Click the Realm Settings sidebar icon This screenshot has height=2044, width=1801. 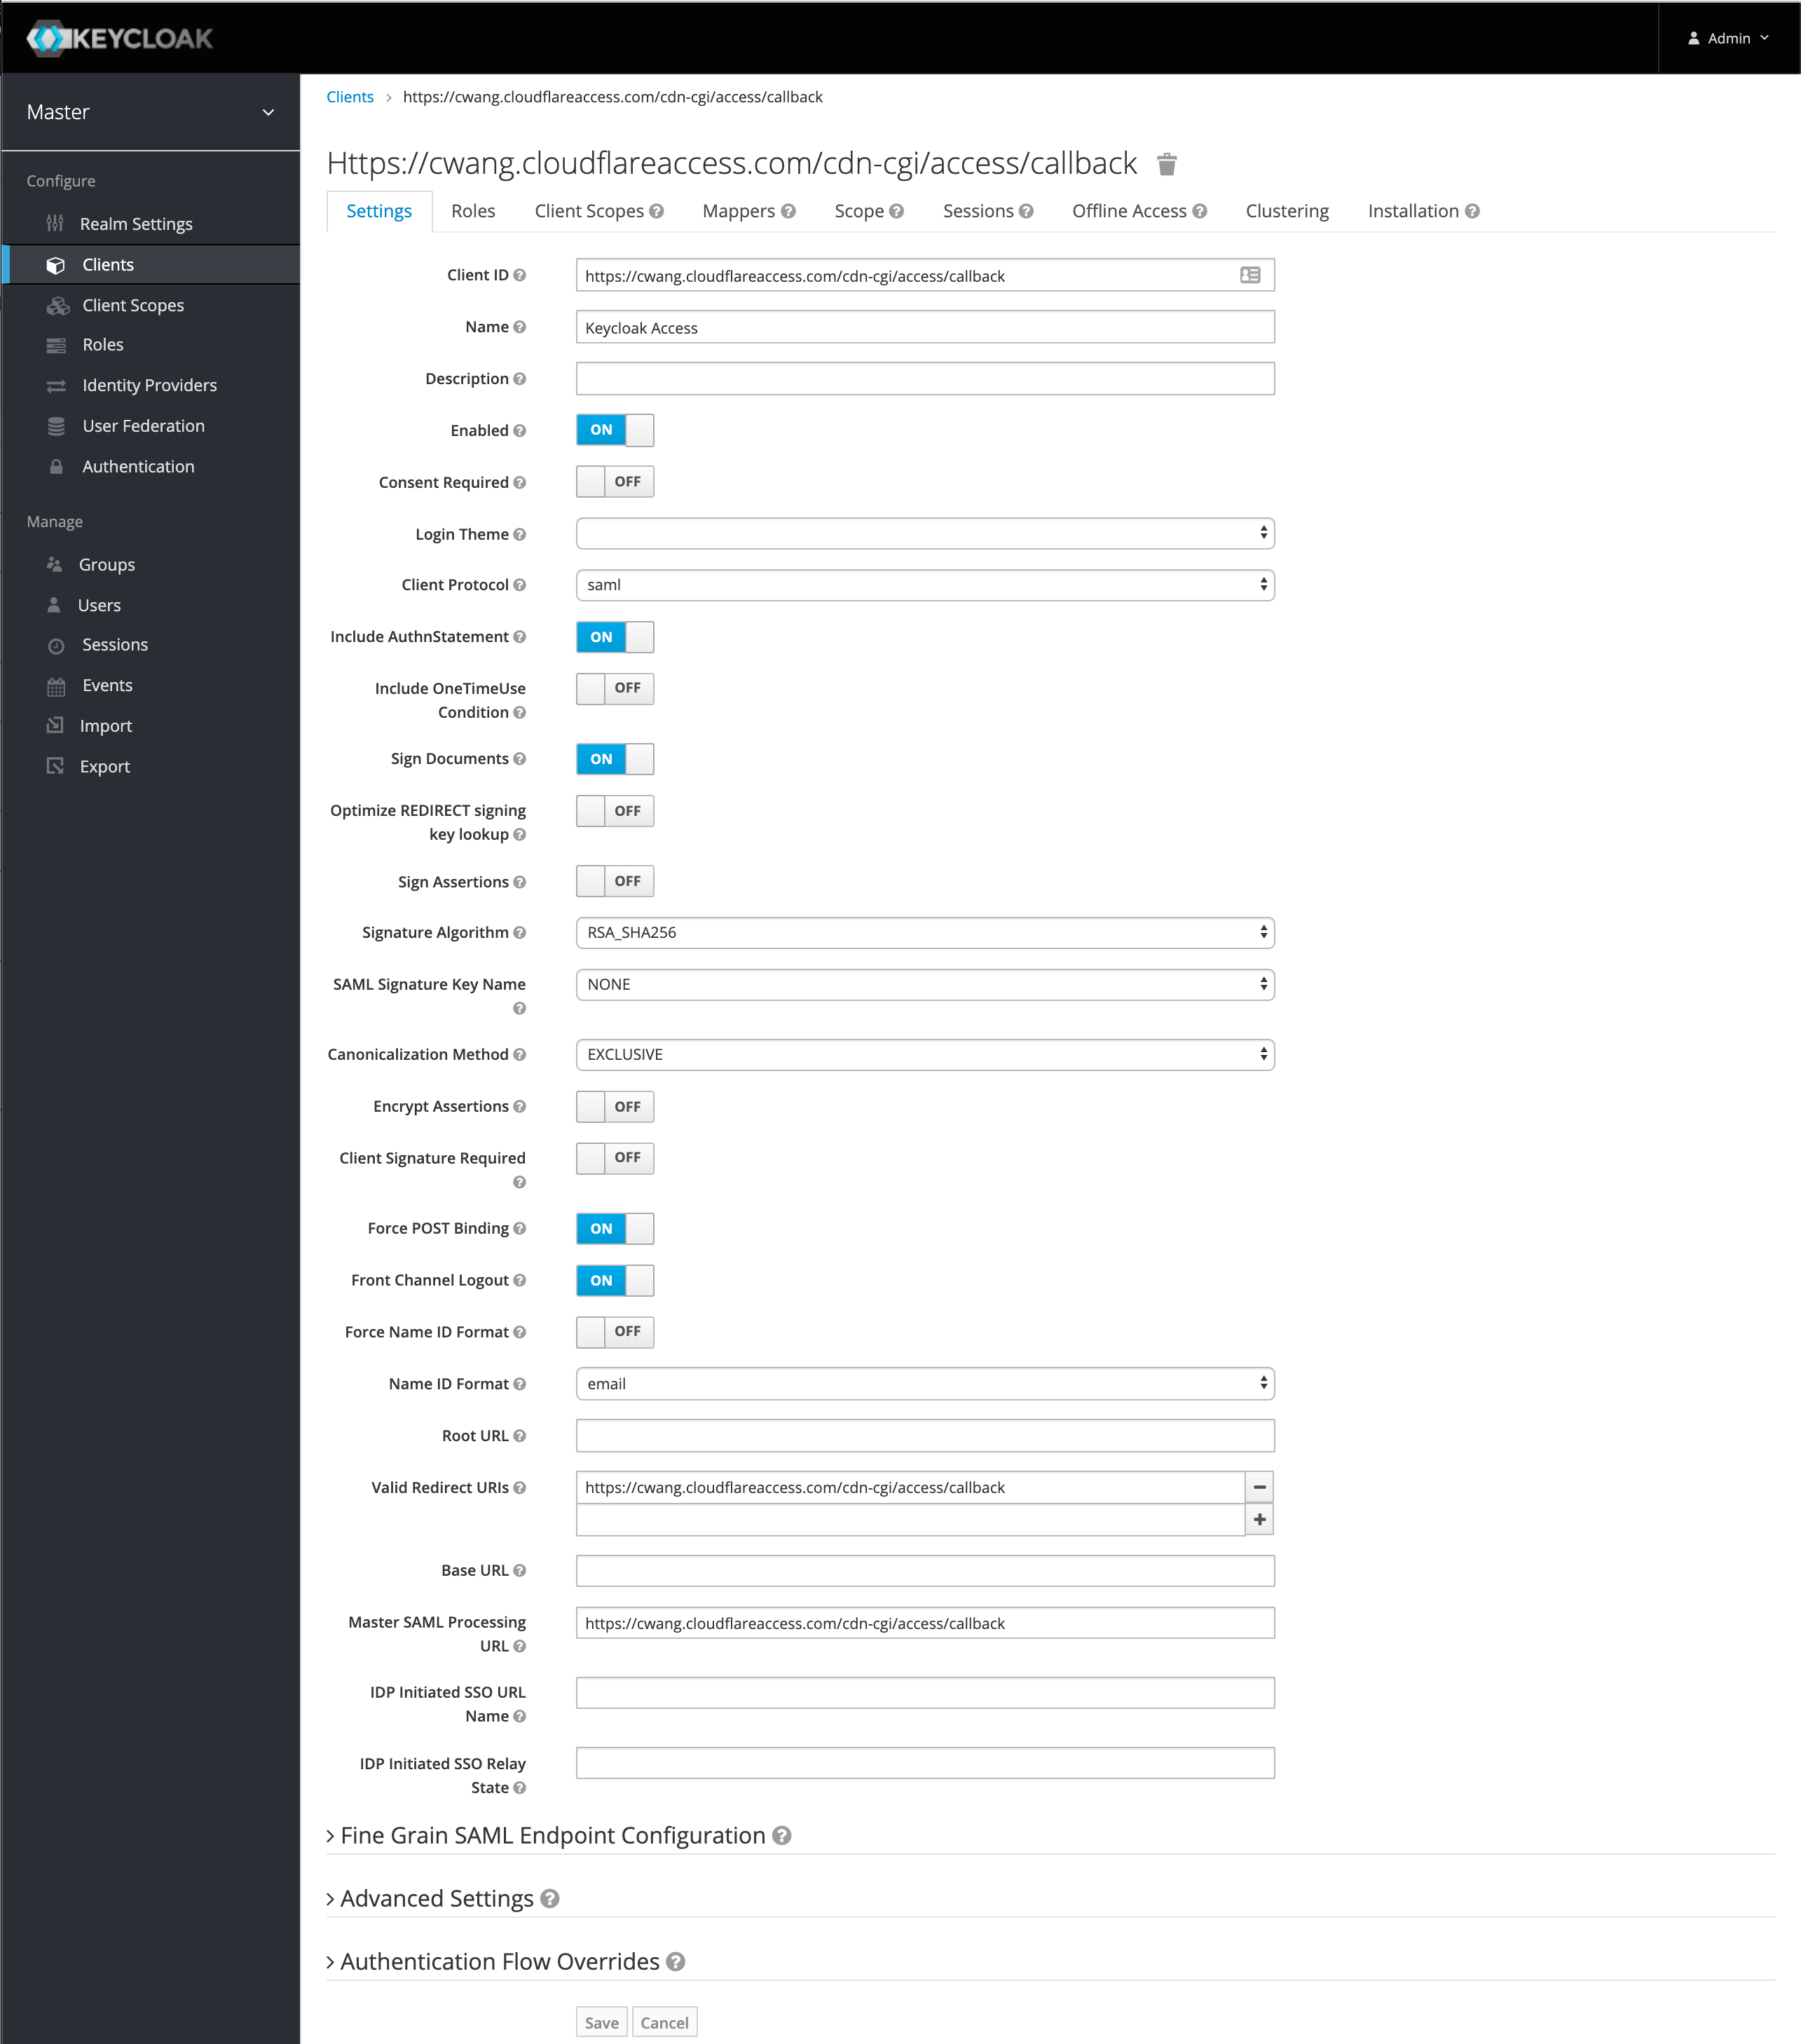[x=57, y=222]
